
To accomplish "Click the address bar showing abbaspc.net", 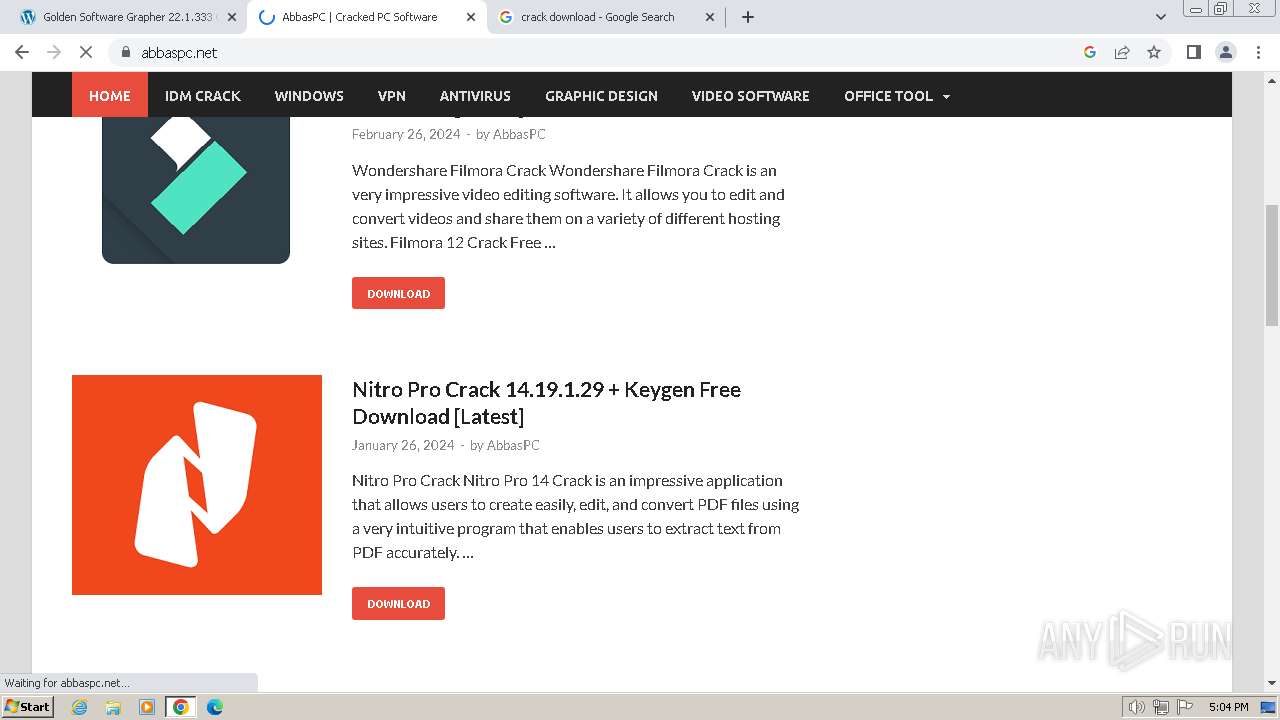I will click(x=600, y=52).
